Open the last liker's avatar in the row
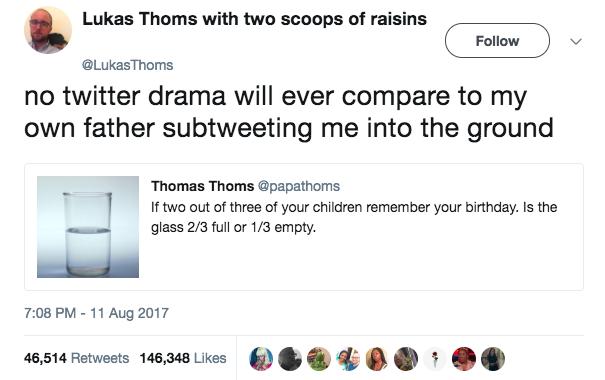Image resolution: width=605 pixels, height=380 pixels. click(x=493, y=359)
